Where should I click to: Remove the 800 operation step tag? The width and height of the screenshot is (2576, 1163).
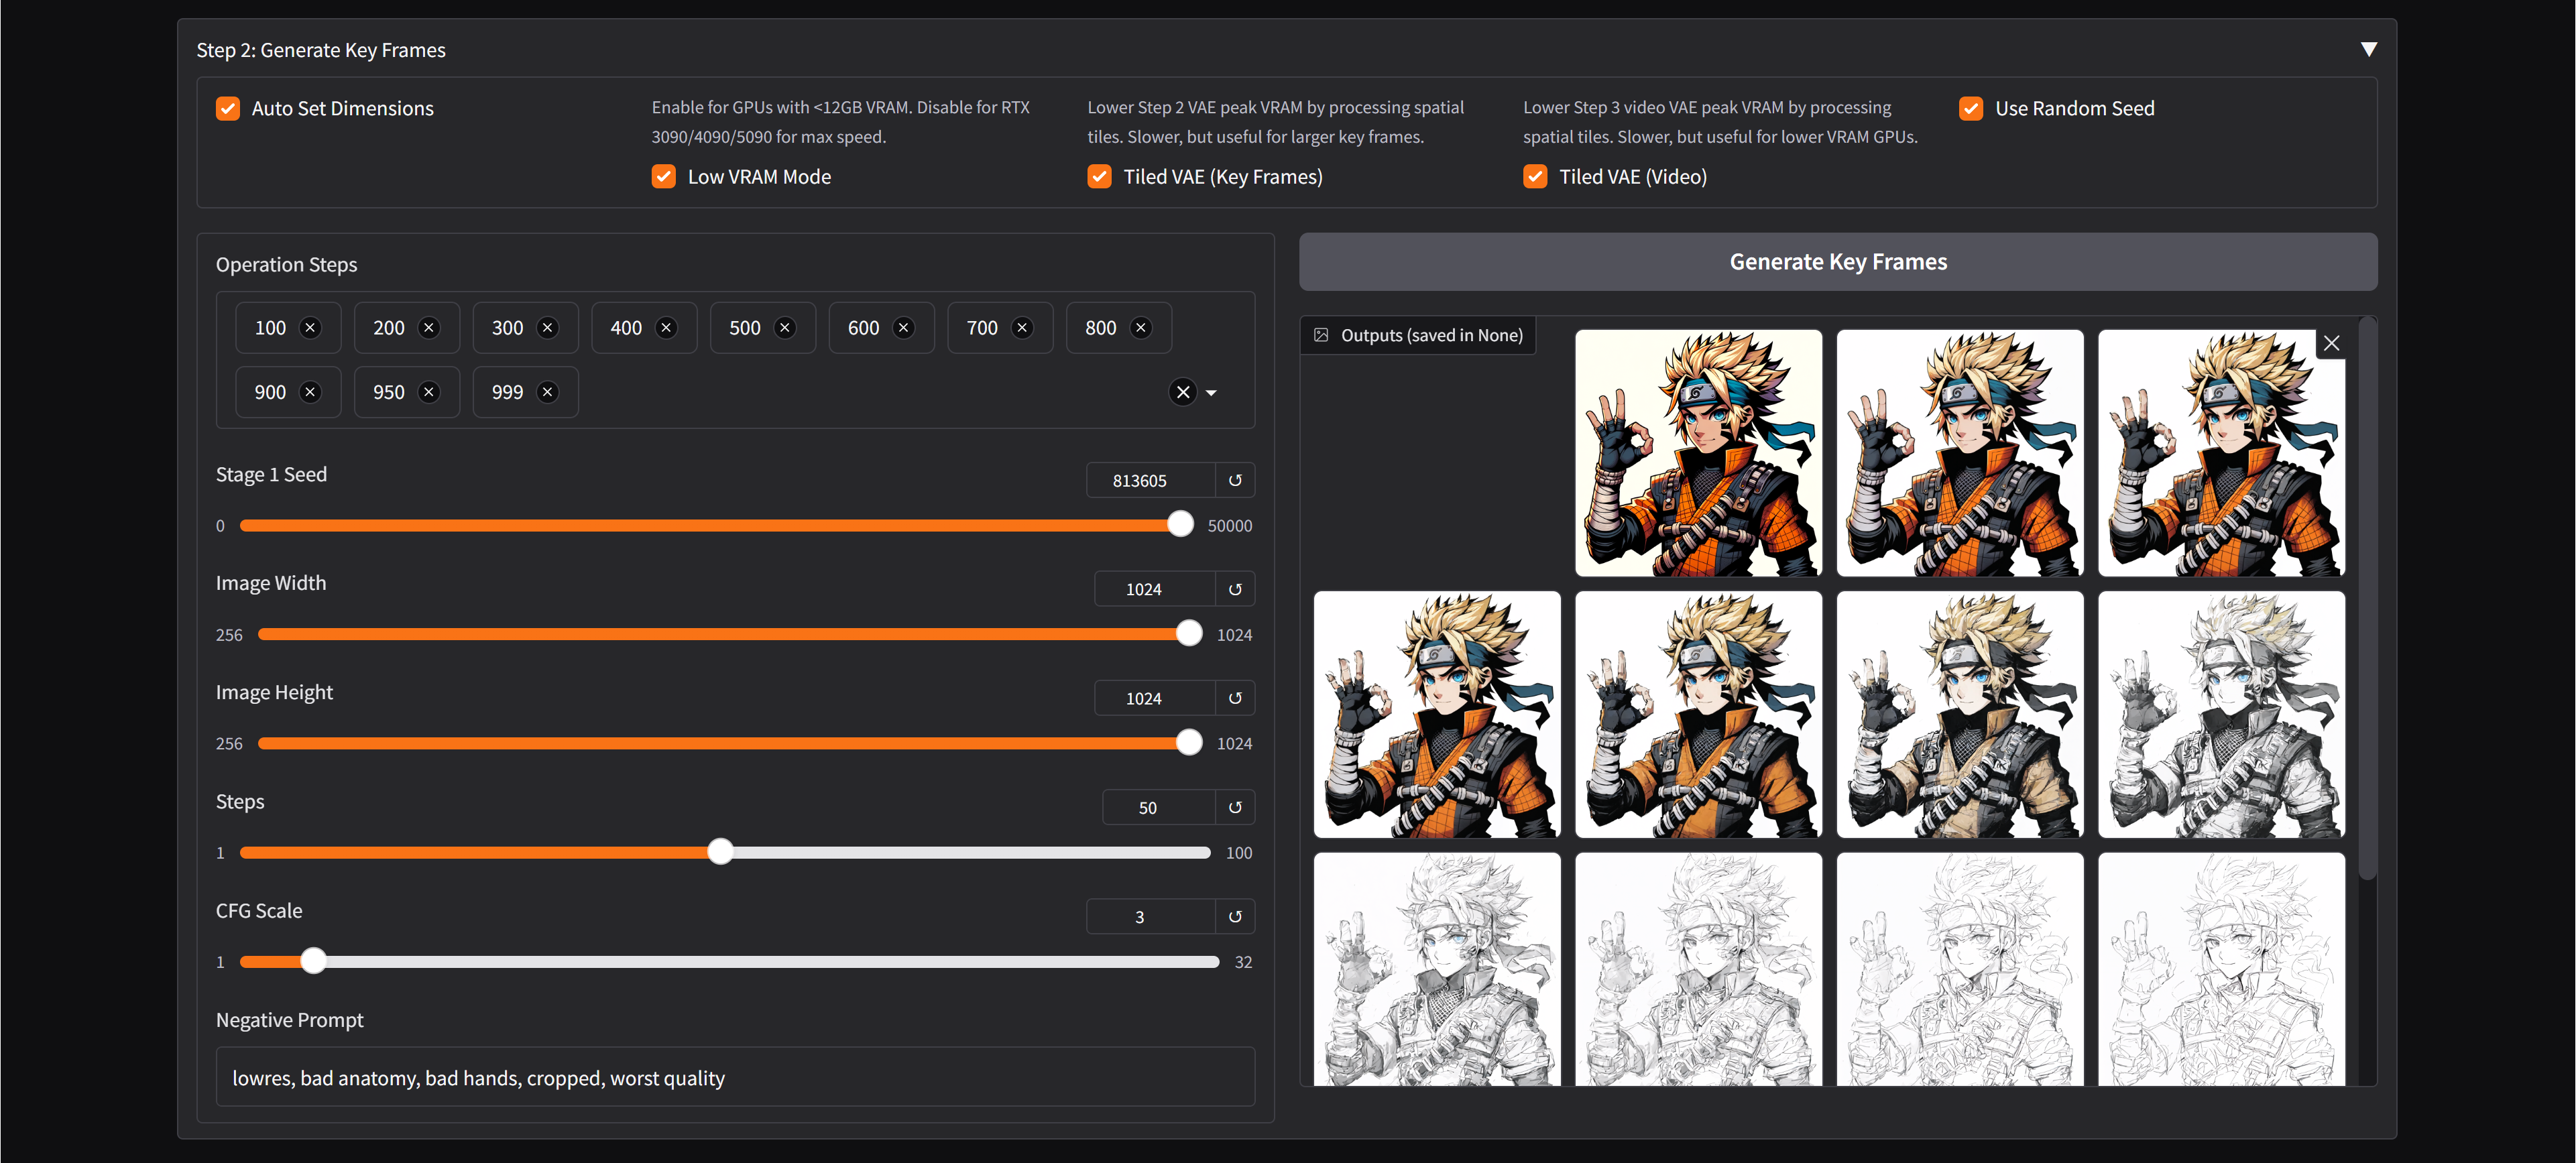coord(1141,328)
